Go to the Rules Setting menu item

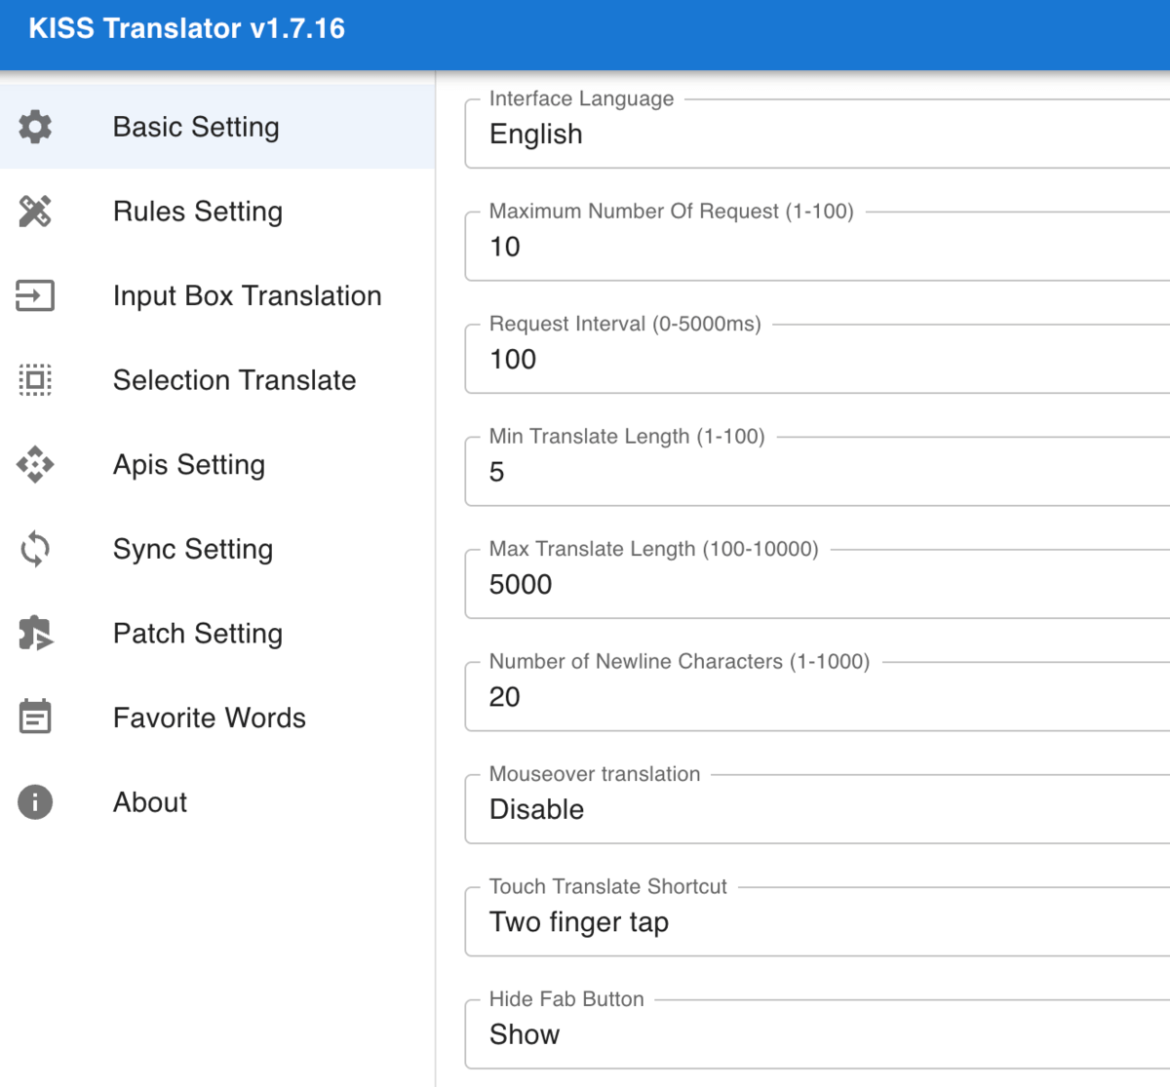pos(198,211)
